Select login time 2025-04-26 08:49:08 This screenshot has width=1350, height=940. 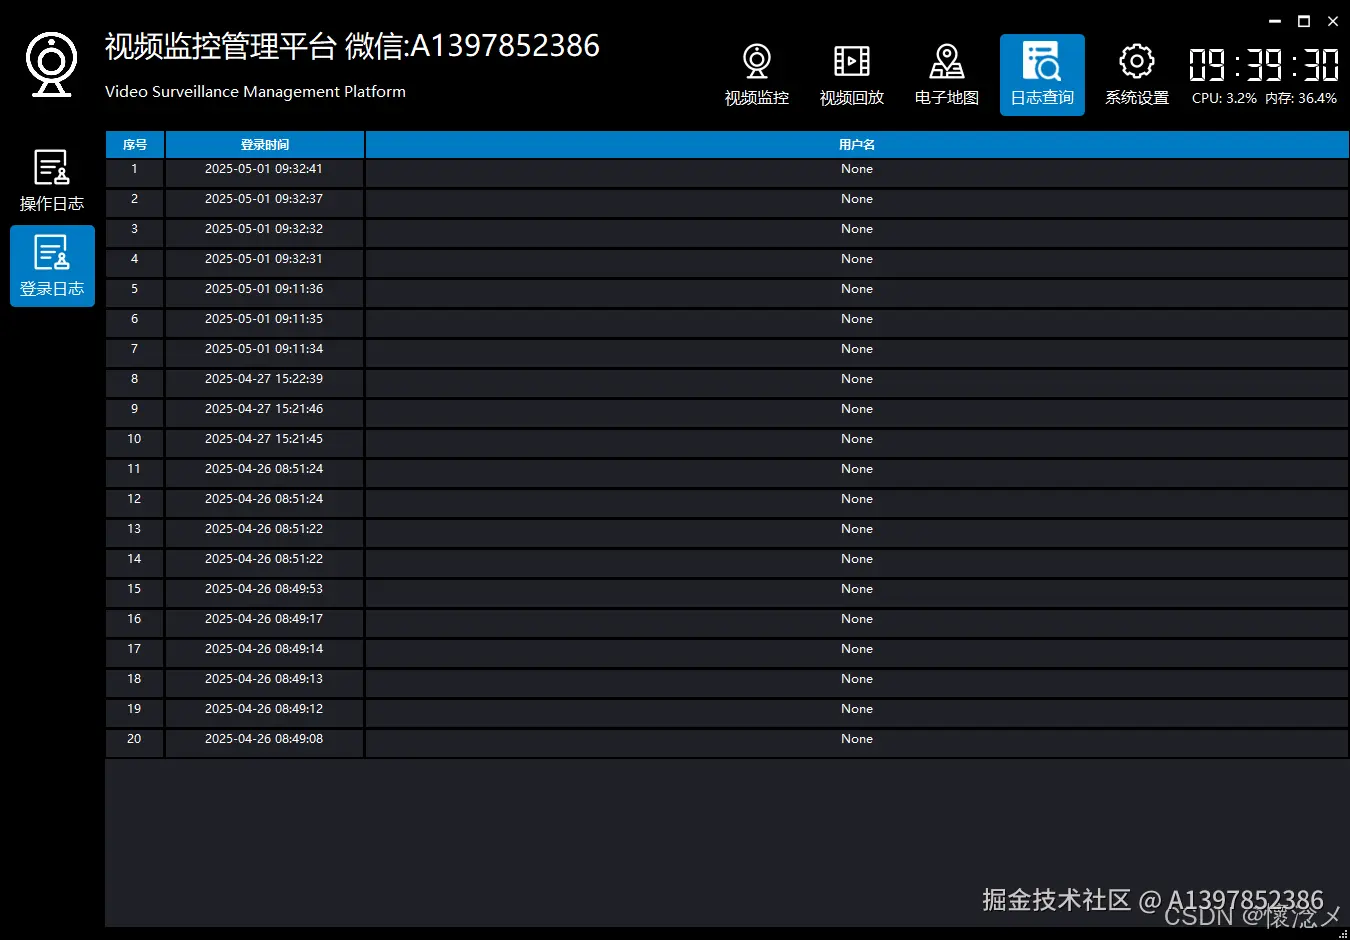click(x=264, y=739)
